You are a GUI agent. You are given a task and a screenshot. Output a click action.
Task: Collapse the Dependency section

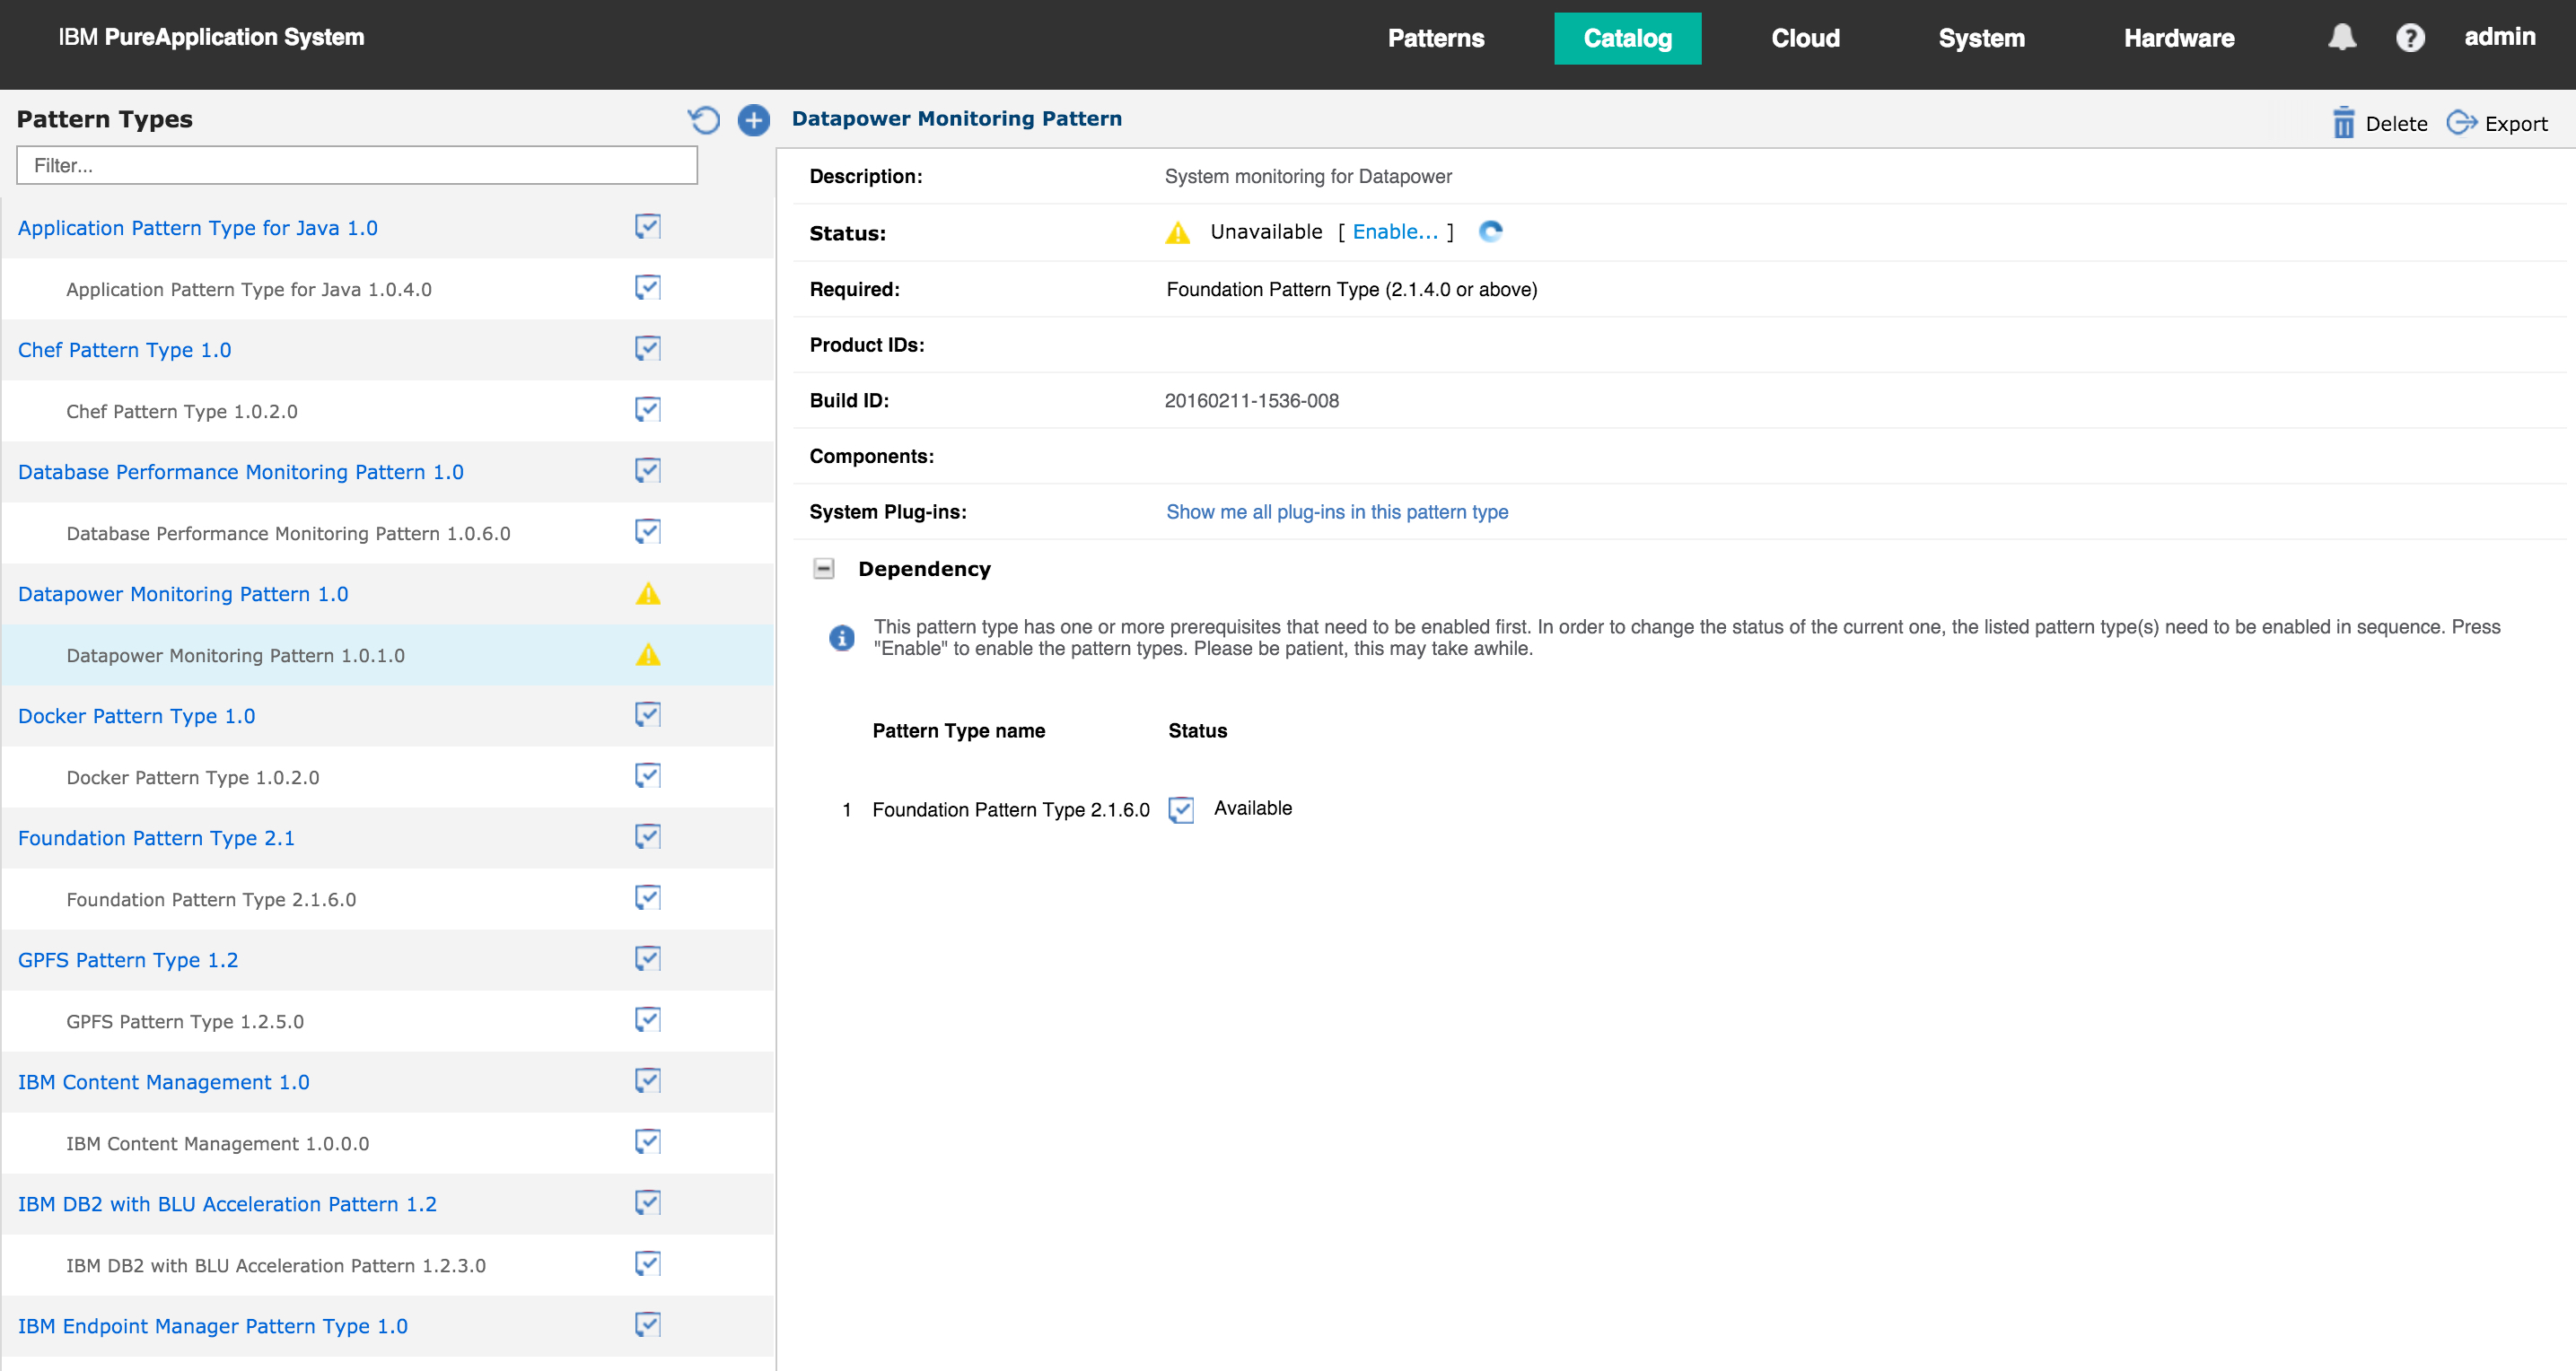coord(823,569)
